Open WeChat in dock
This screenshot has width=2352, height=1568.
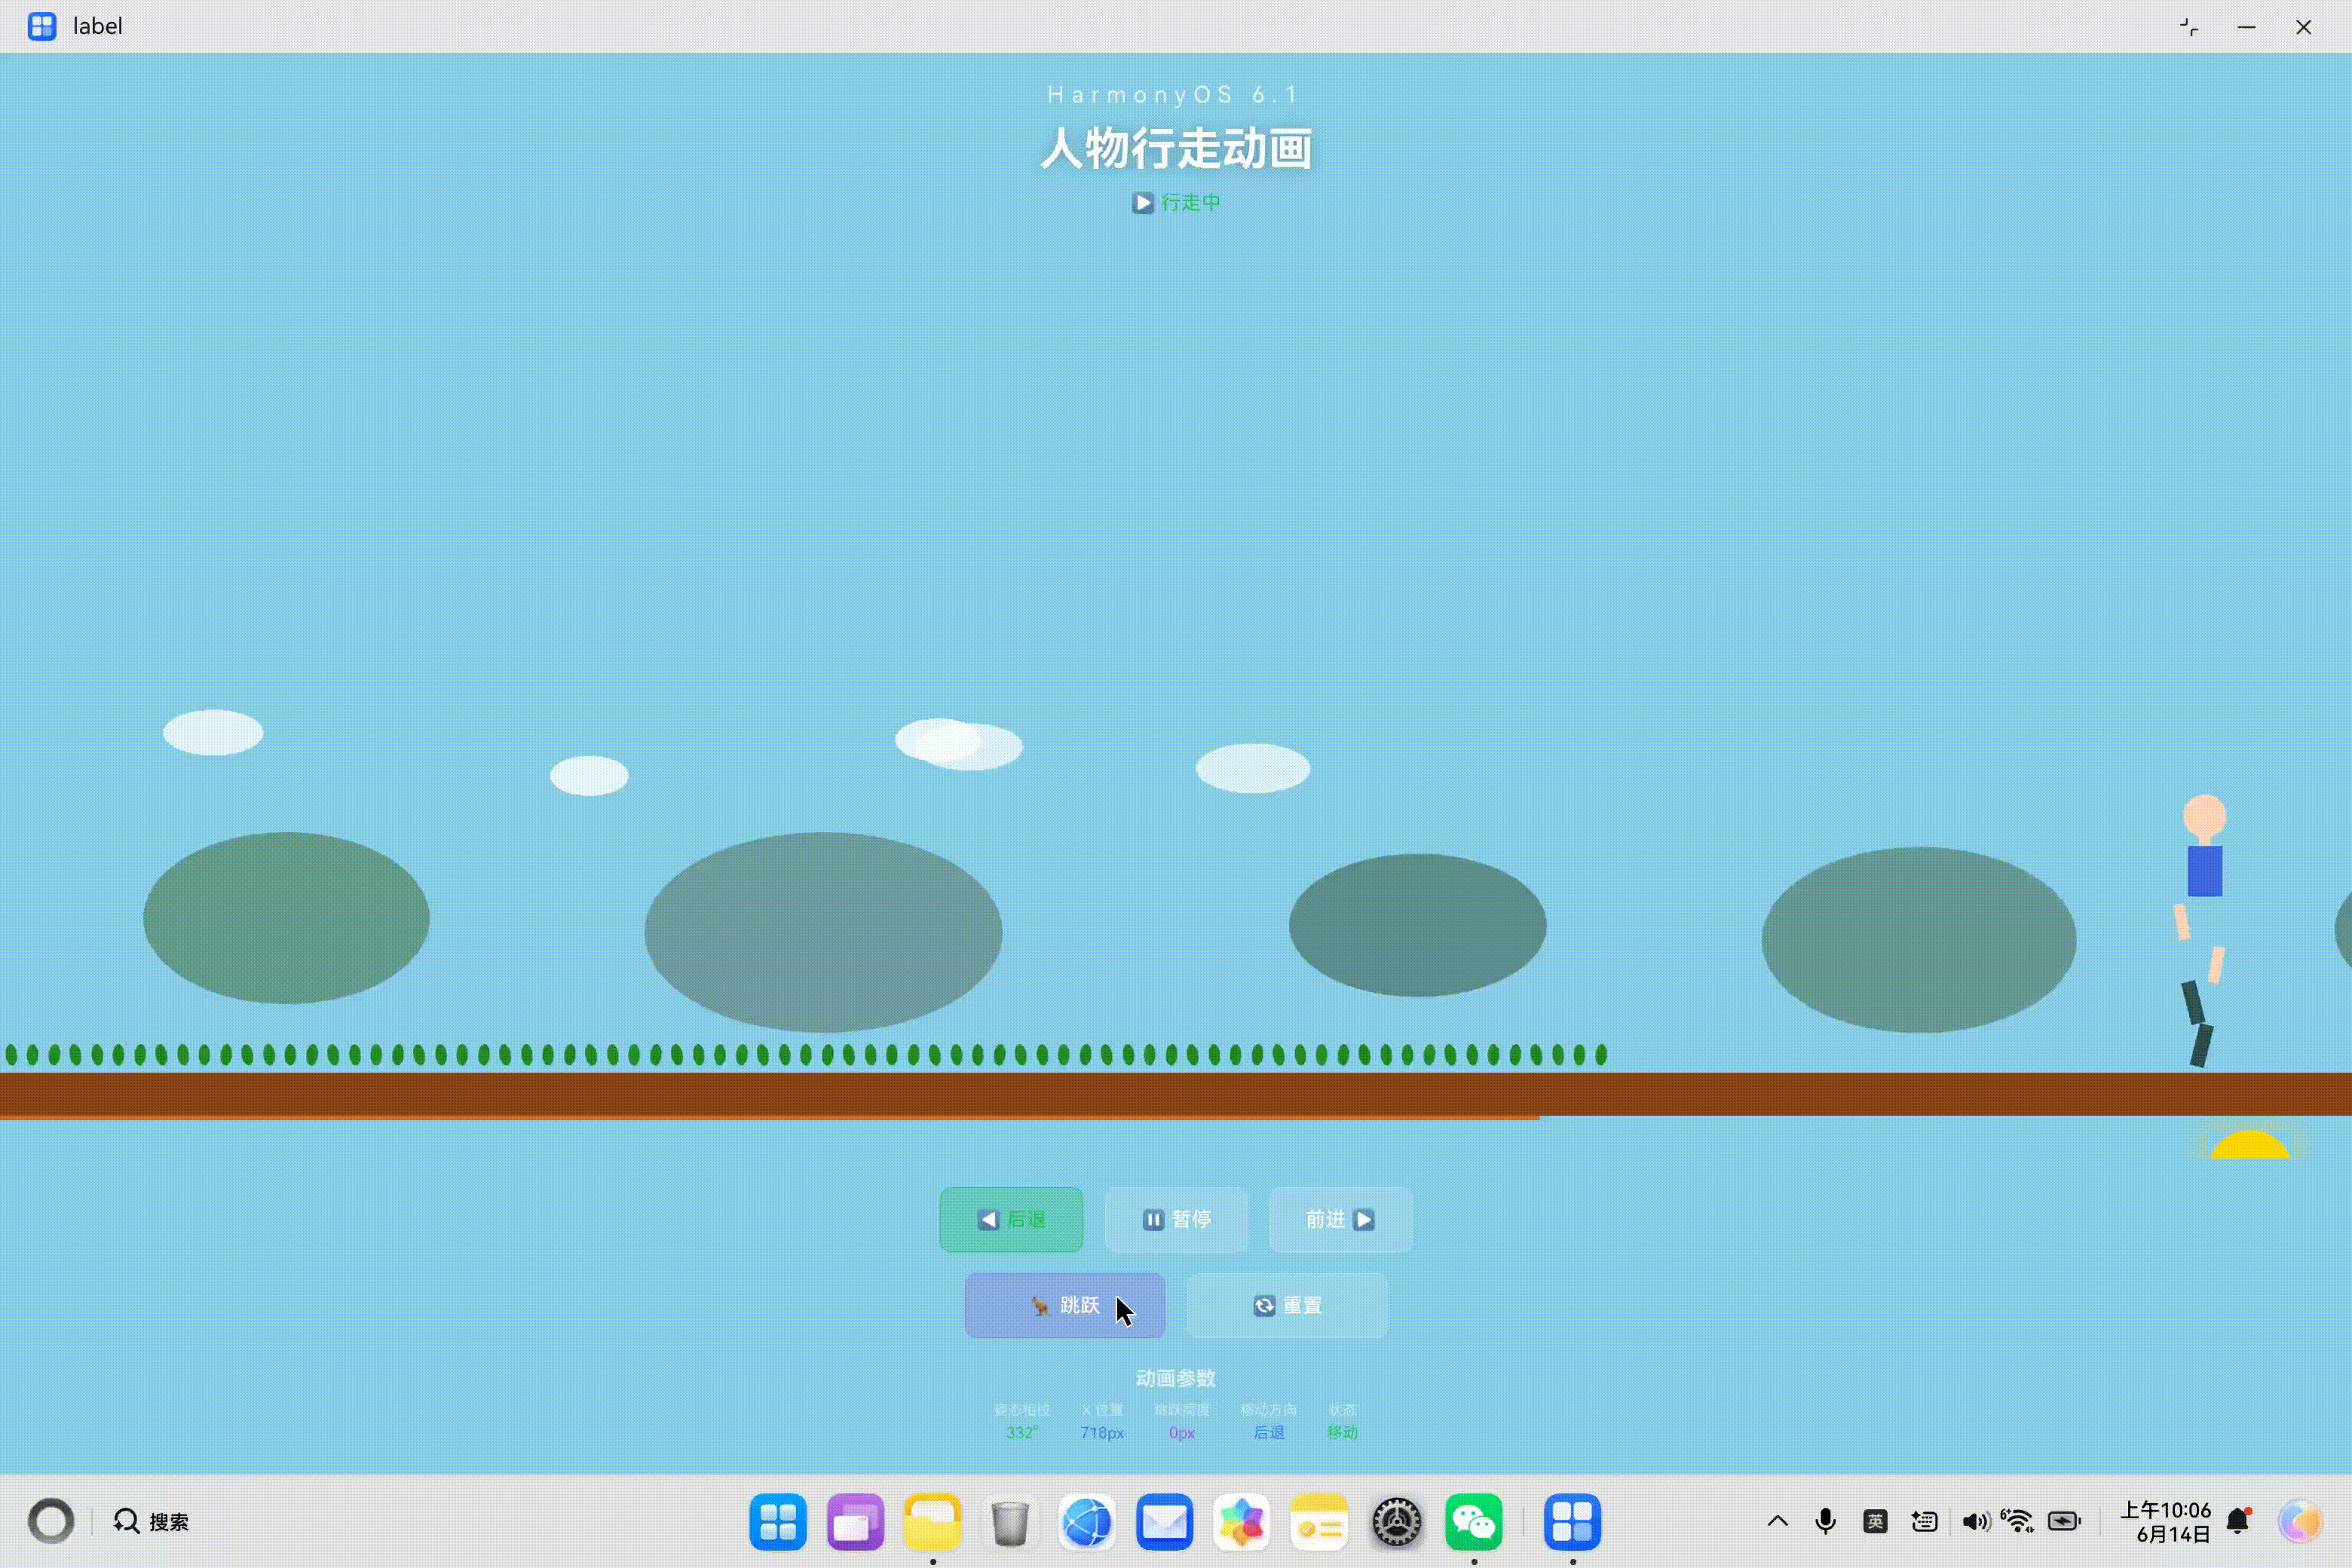(x=1474, y=1522)
